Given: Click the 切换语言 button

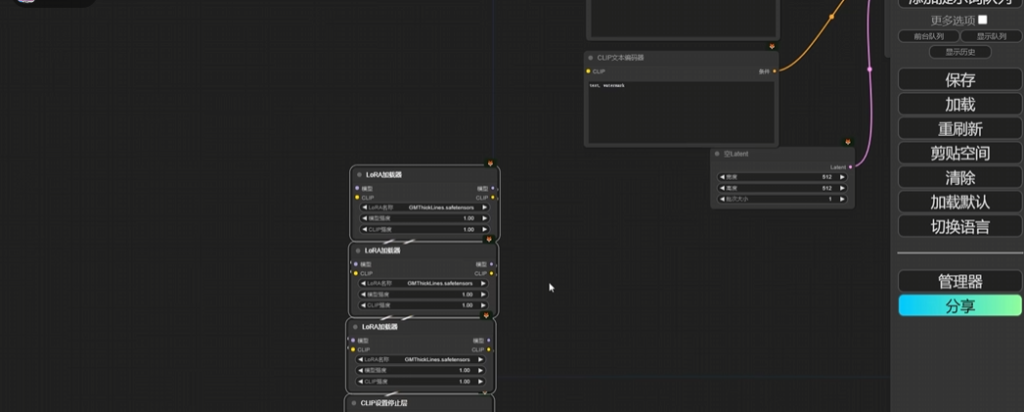Looking at the screenshot, I should pos(959,226).
